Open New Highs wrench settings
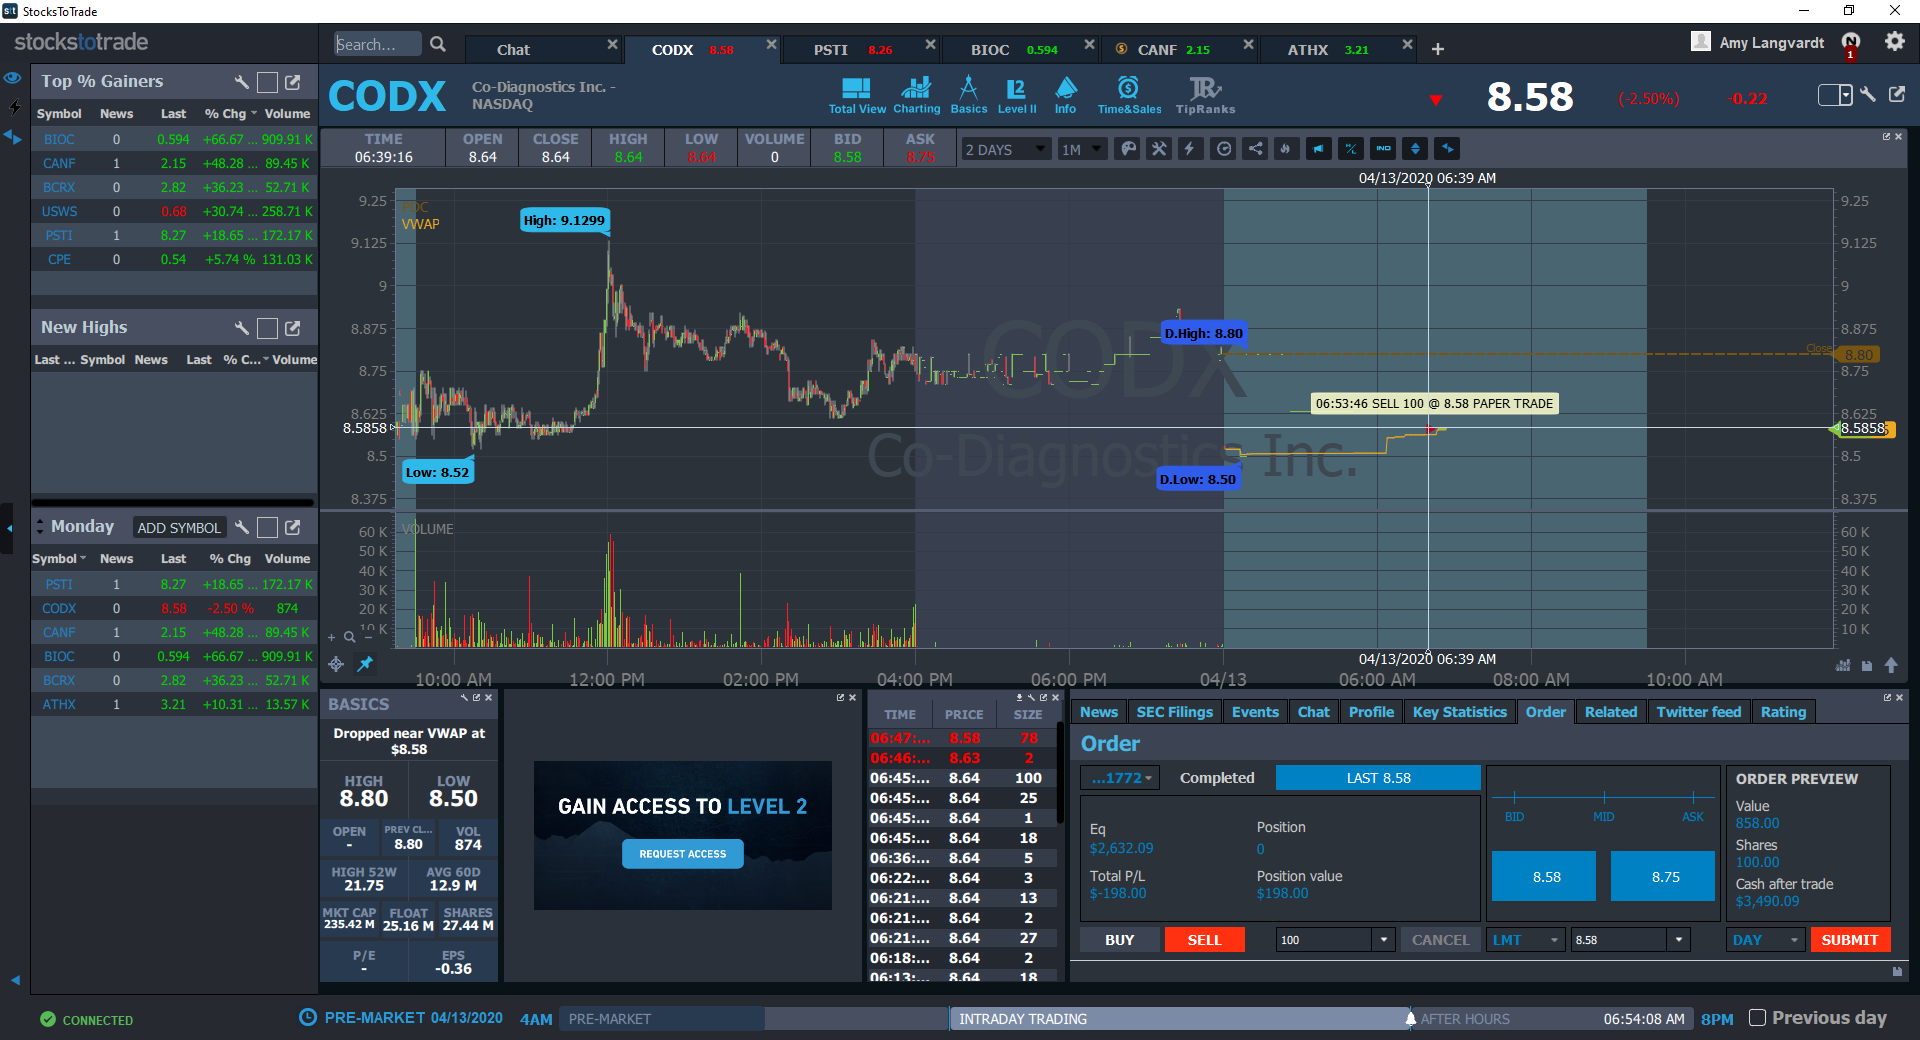Screen dimensions: 1920x1040 point(241,328)
